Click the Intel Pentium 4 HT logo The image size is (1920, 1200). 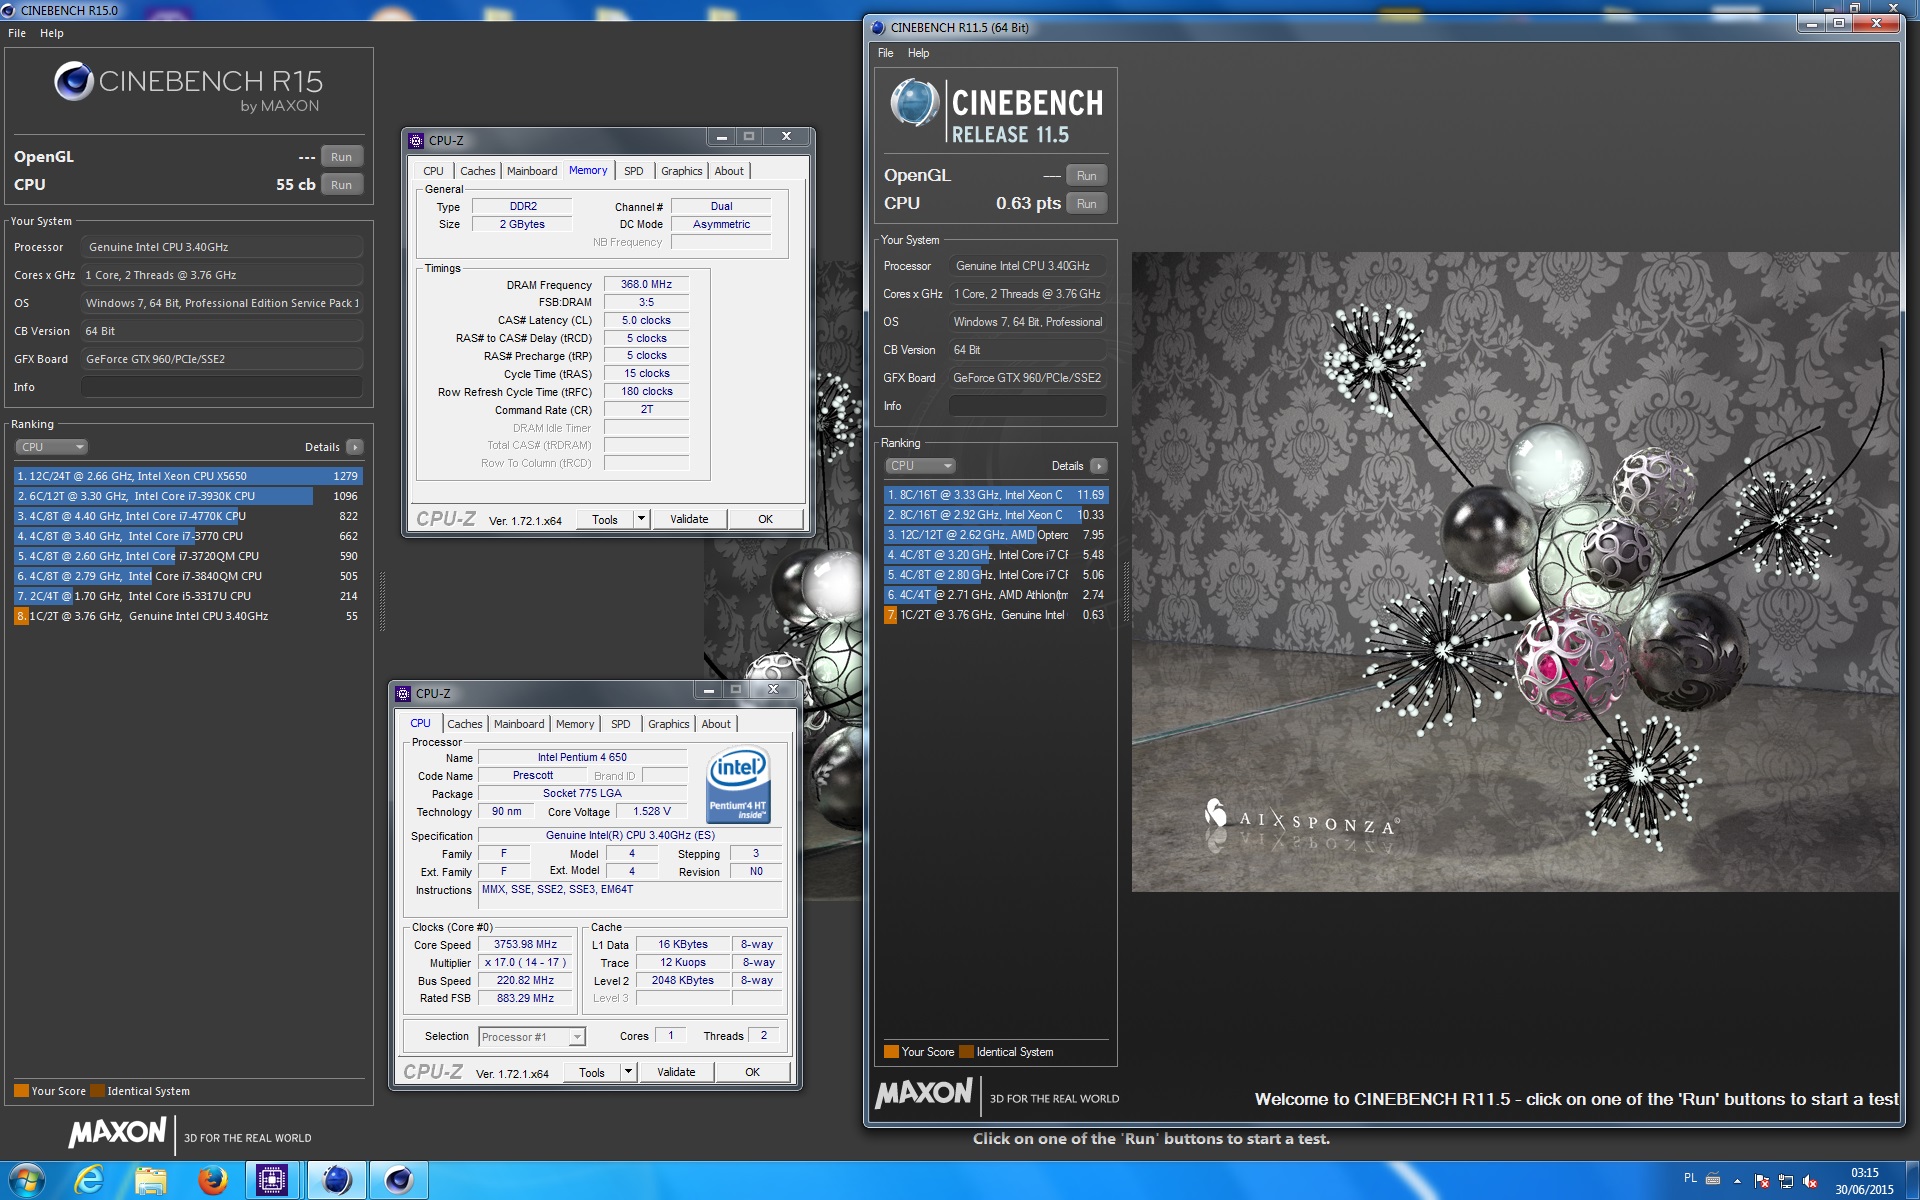738,785
